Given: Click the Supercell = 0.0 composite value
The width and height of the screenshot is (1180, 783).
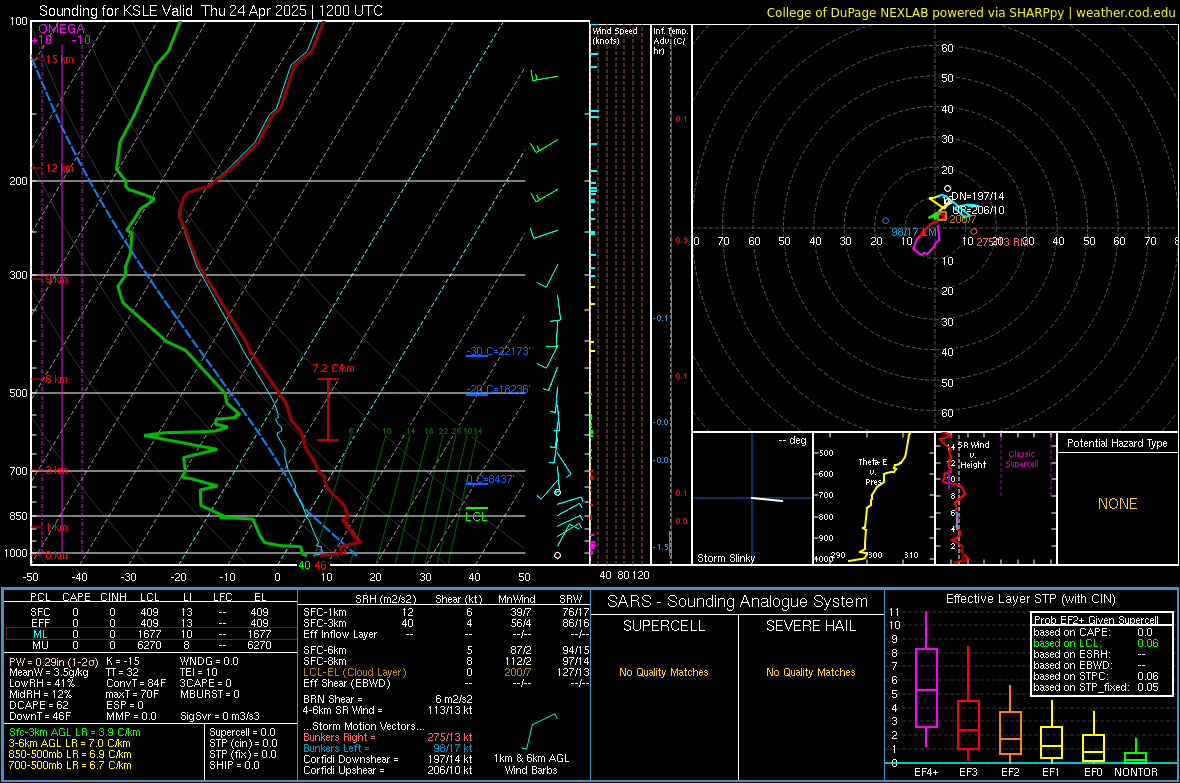Looking at the screenshot, I should [x=242, y=733].
